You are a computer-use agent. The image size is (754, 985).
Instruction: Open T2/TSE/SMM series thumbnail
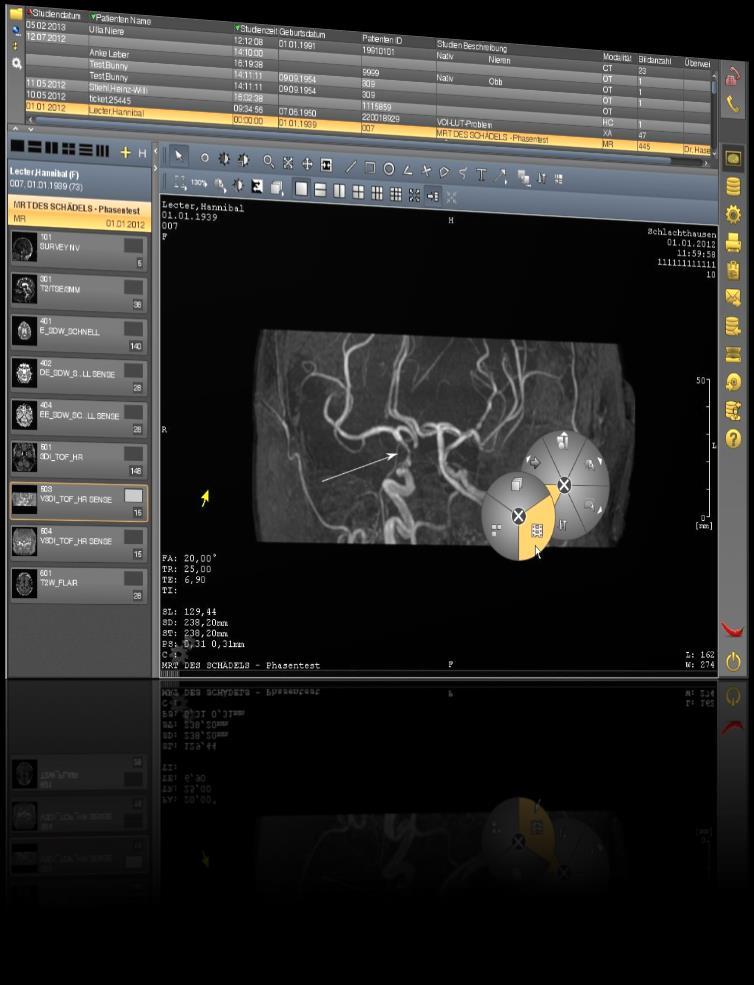click(78, 291)
